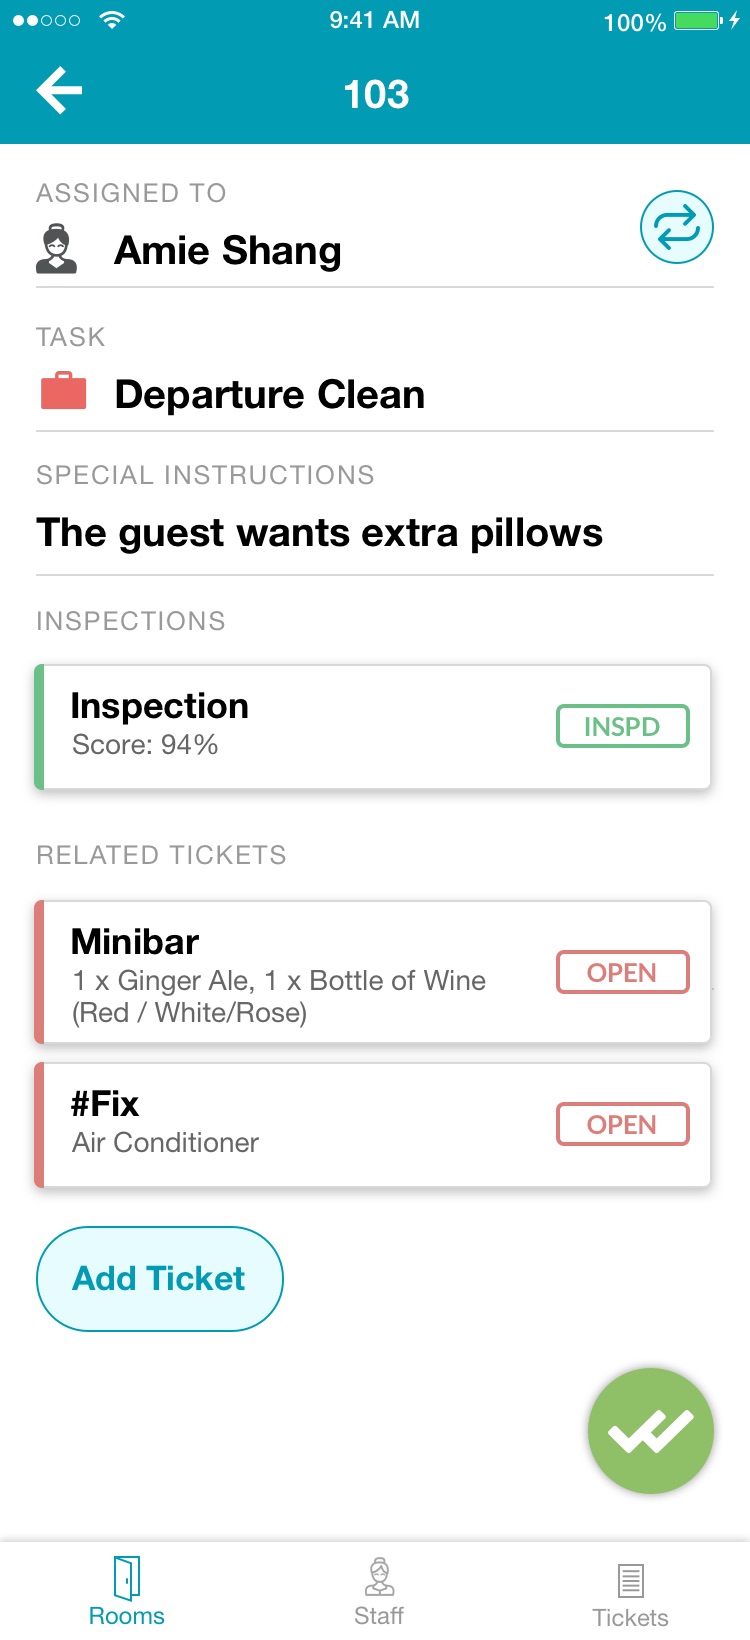Tap the Staff person icon
This screenshot has width=750, height=1640.
[x=379, y=1577]
